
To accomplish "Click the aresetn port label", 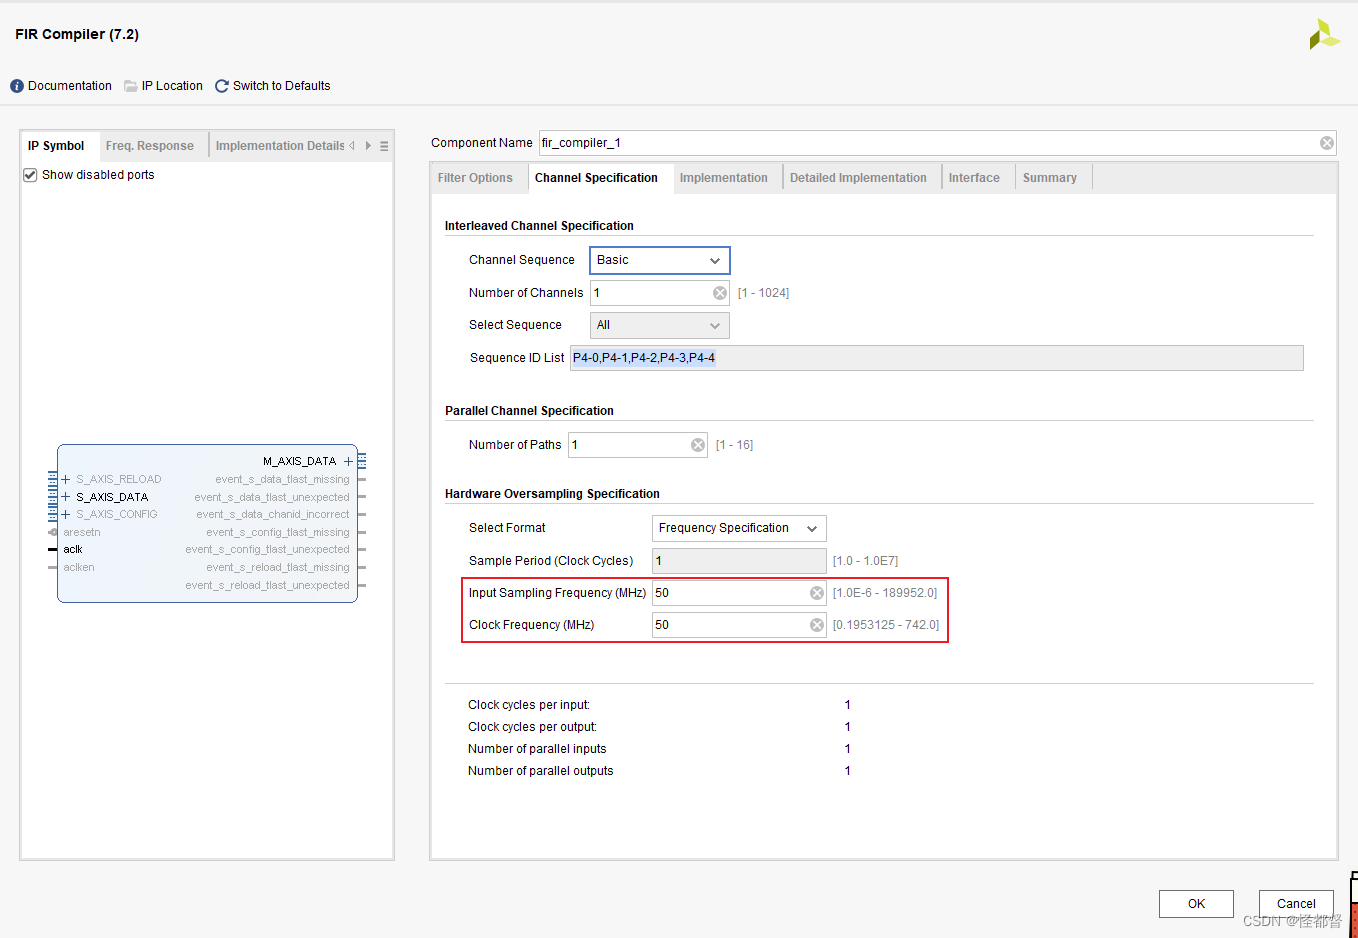I will (82, 532).
